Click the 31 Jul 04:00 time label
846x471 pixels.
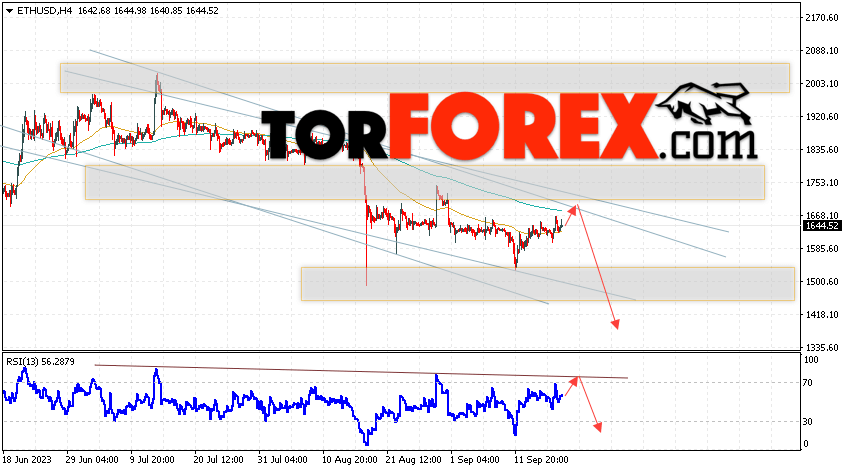click(x=282, y=460)
